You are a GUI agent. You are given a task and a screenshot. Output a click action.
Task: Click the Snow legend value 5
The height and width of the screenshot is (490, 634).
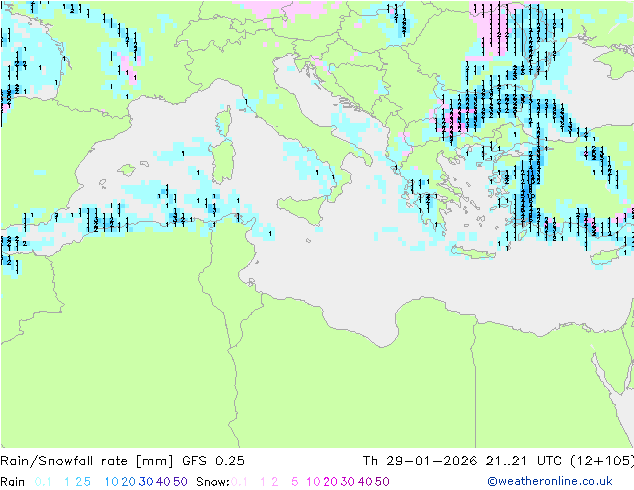(294, 482)
